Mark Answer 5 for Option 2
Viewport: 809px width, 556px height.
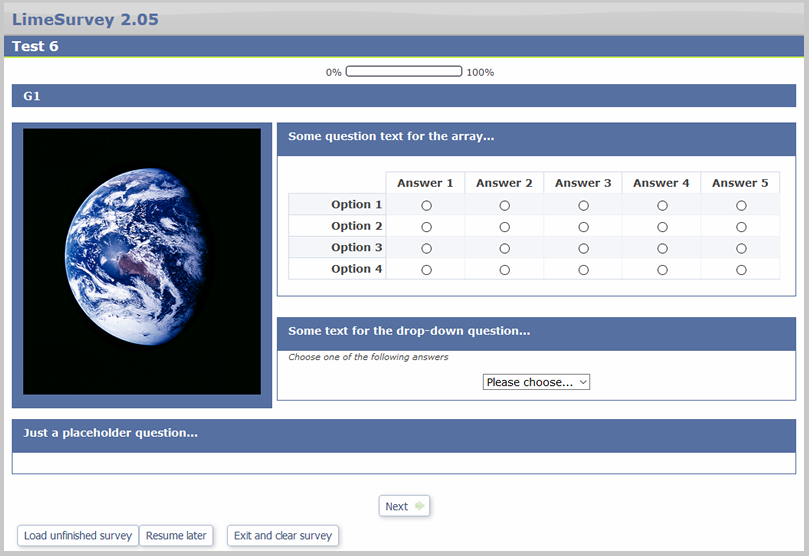pos(741,227)
